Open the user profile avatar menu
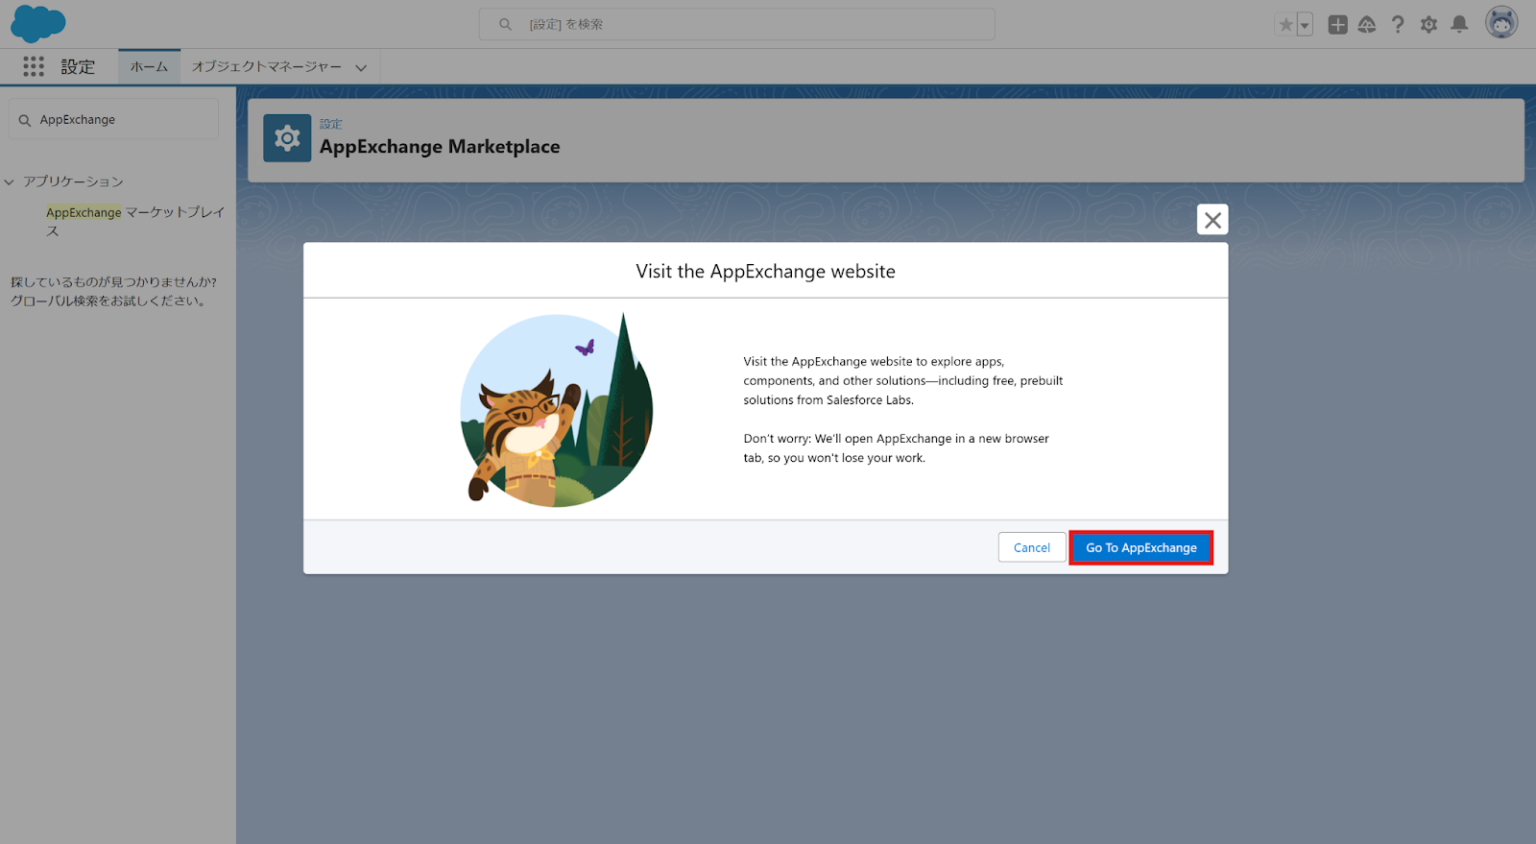Screen dimensions: 1536x844 pyautogui.click(x=1501, y=22)
